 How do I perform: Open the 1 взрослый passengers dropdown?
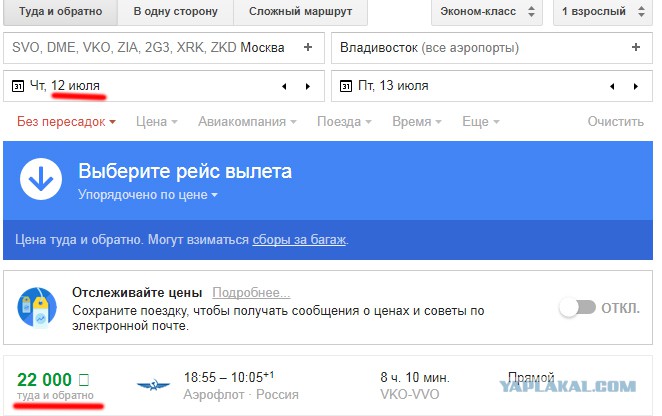[x=603, y=11]
